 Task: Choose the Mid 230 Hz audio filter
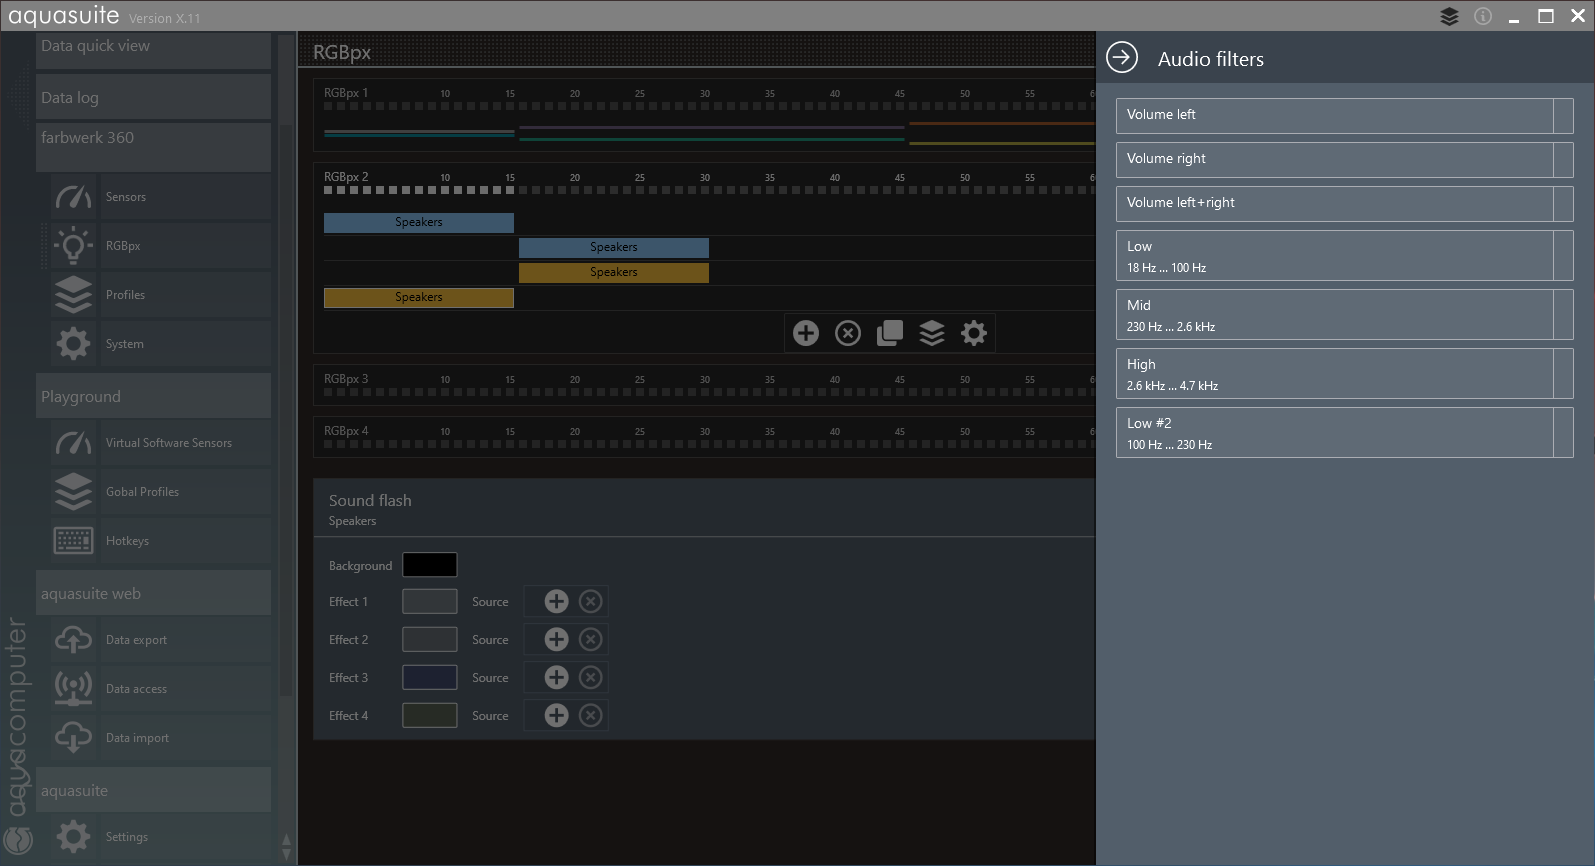coord(1334,315)
